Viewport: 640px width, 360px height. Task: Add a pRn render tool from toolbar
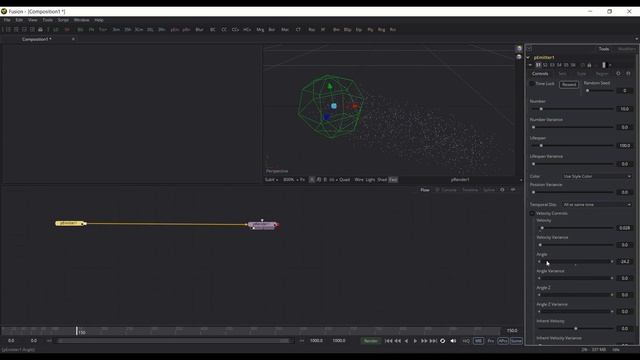(x=186, y=30)
